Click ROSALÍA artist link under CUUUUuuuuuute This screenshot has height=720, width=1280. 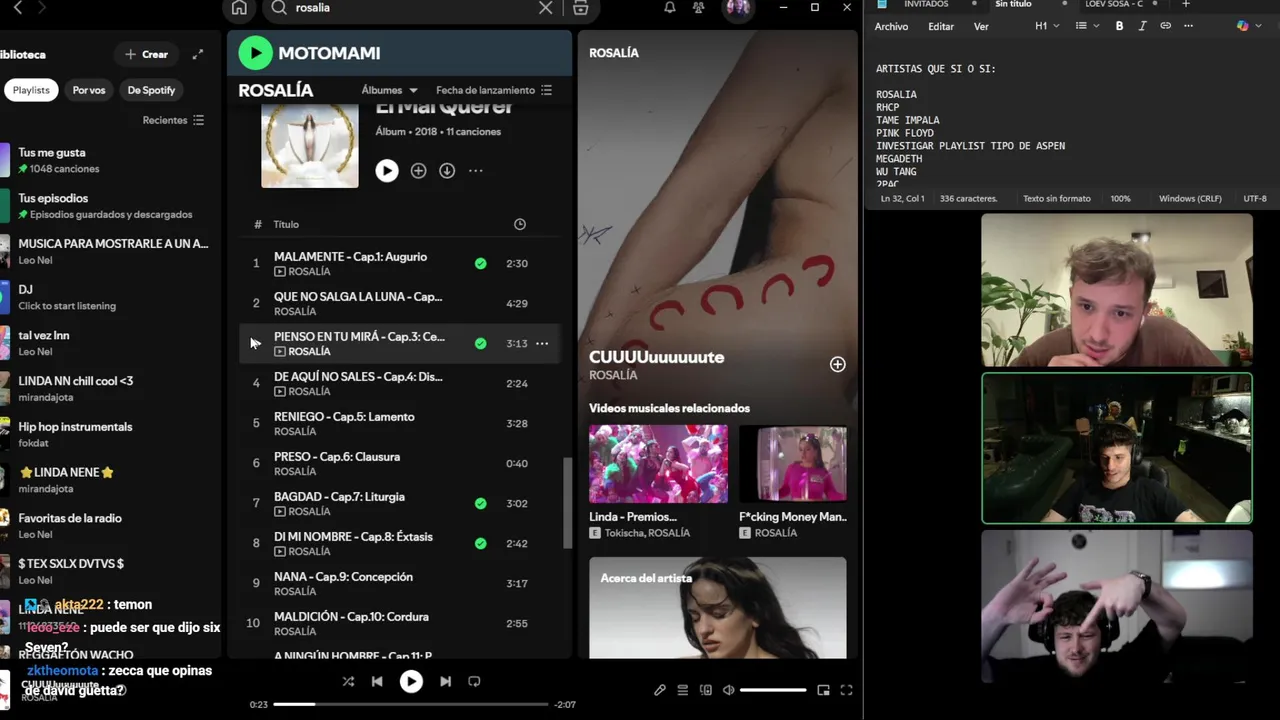click(x=613, y=375)
